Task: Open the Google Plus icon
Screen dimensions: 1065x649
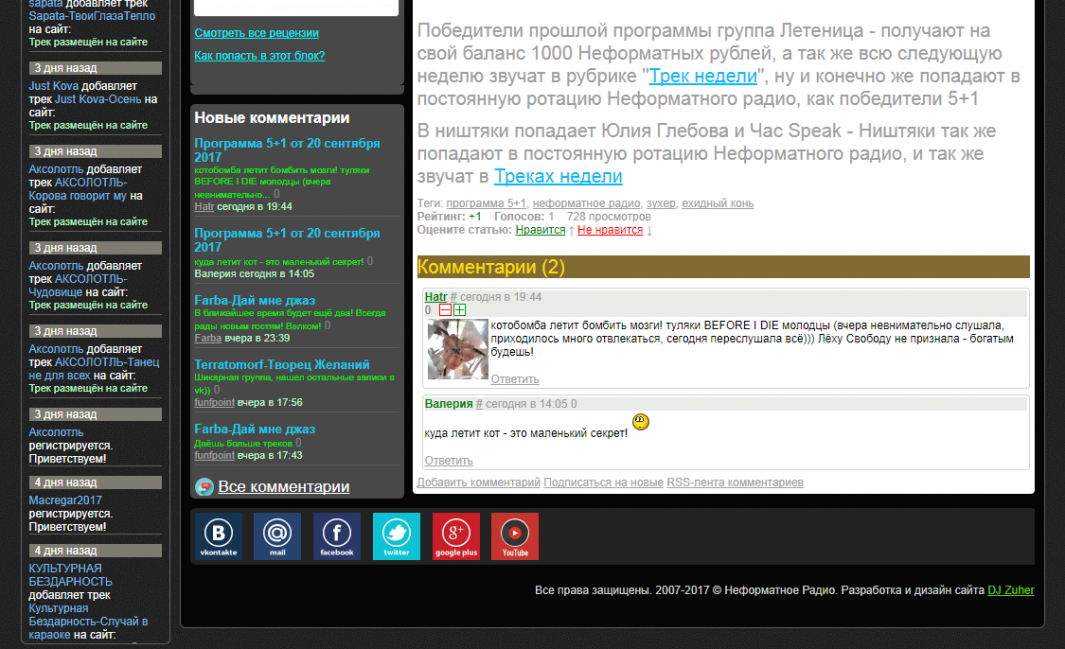Action: (x=456, y=536)
